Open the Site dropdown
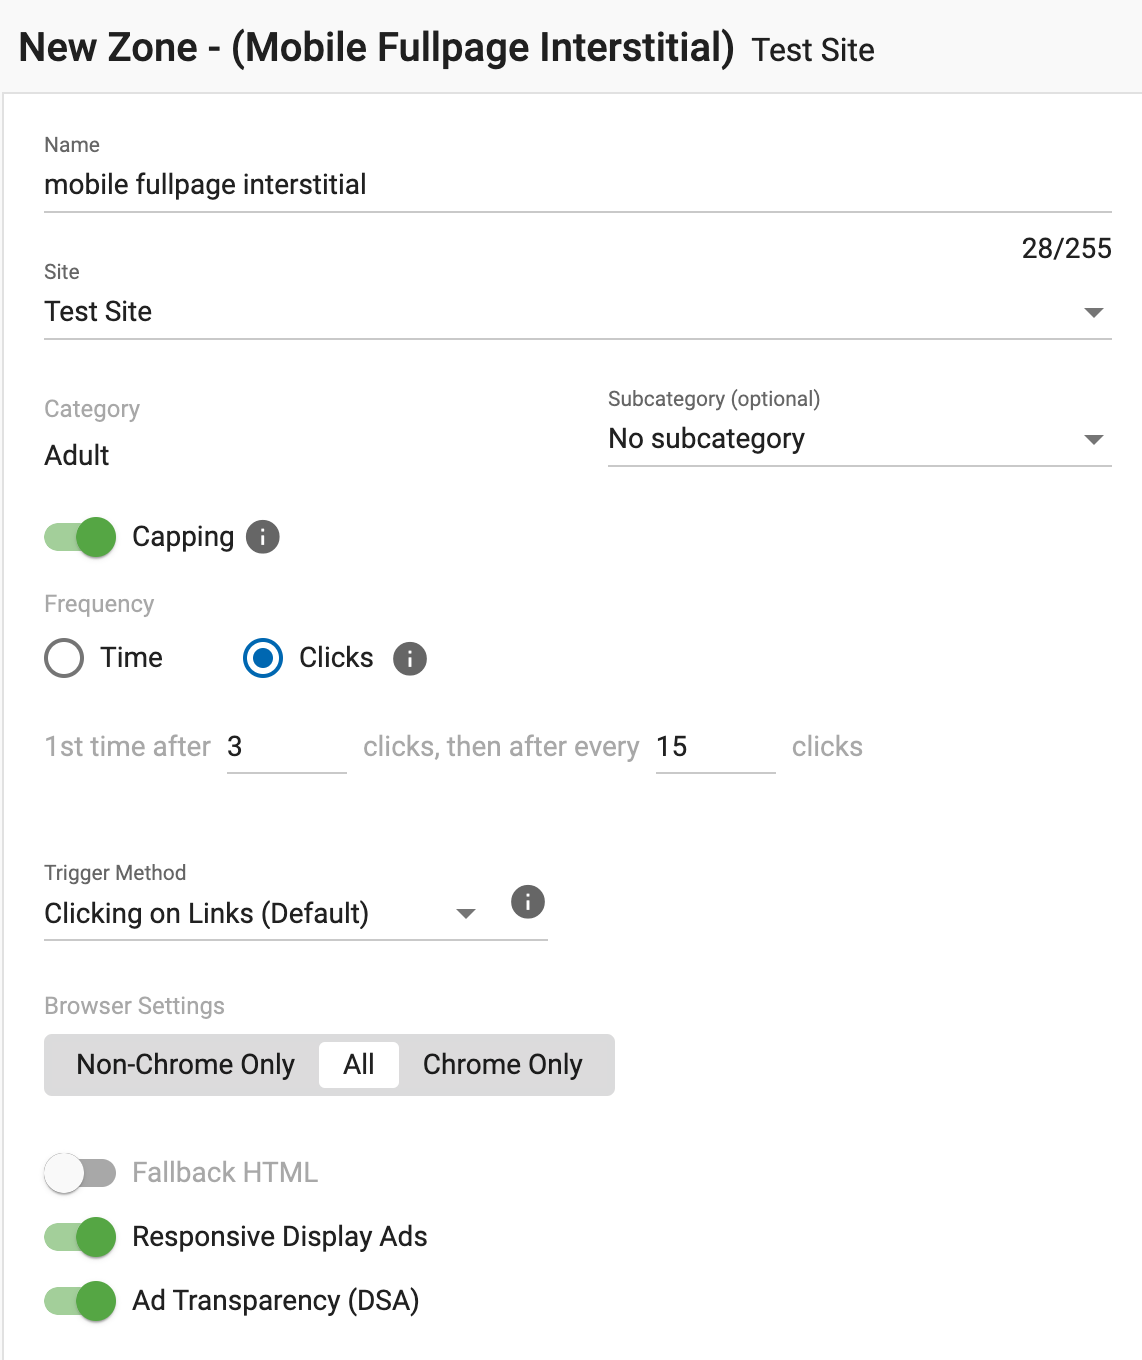The width and height of the screenshot is (1142, 1360). point(577,312)
